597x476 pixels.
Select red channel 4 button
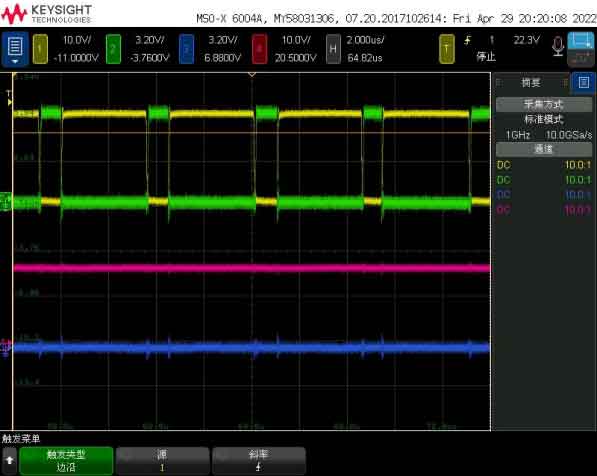pyautogui.click(x=259, y=49)
